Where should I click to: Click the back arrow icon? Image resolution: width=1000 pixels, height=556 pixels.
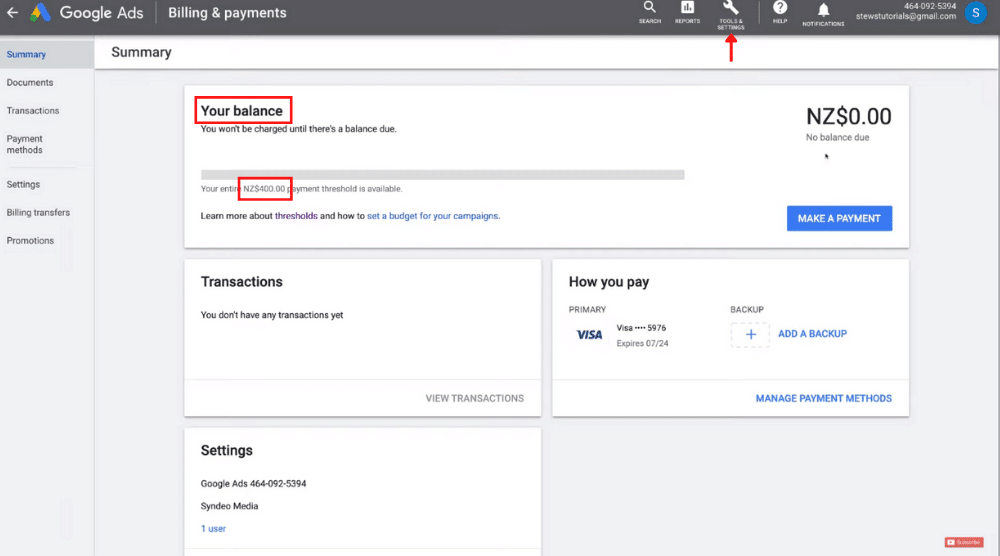[13, 12]
